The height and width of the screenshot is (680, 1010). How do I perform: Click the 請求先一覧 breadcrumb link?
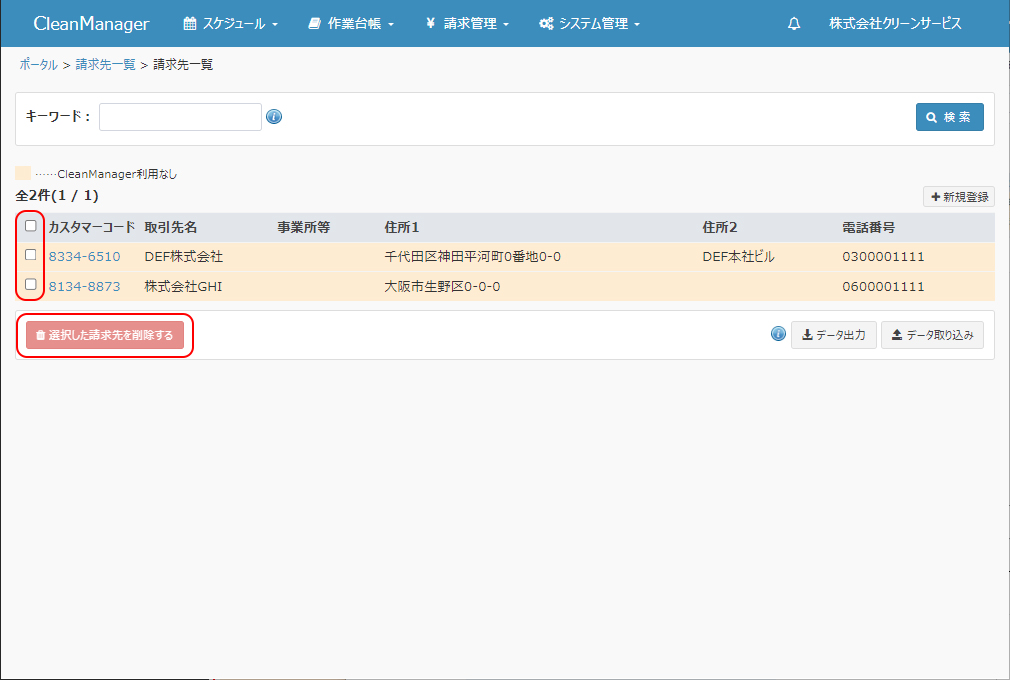106,64
